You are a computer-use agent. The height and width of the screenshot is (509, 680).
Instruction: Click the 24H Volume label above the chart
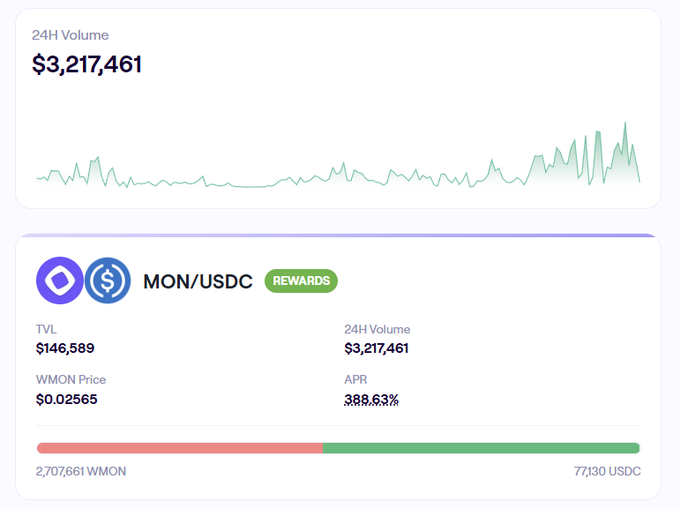click(70, 35)
